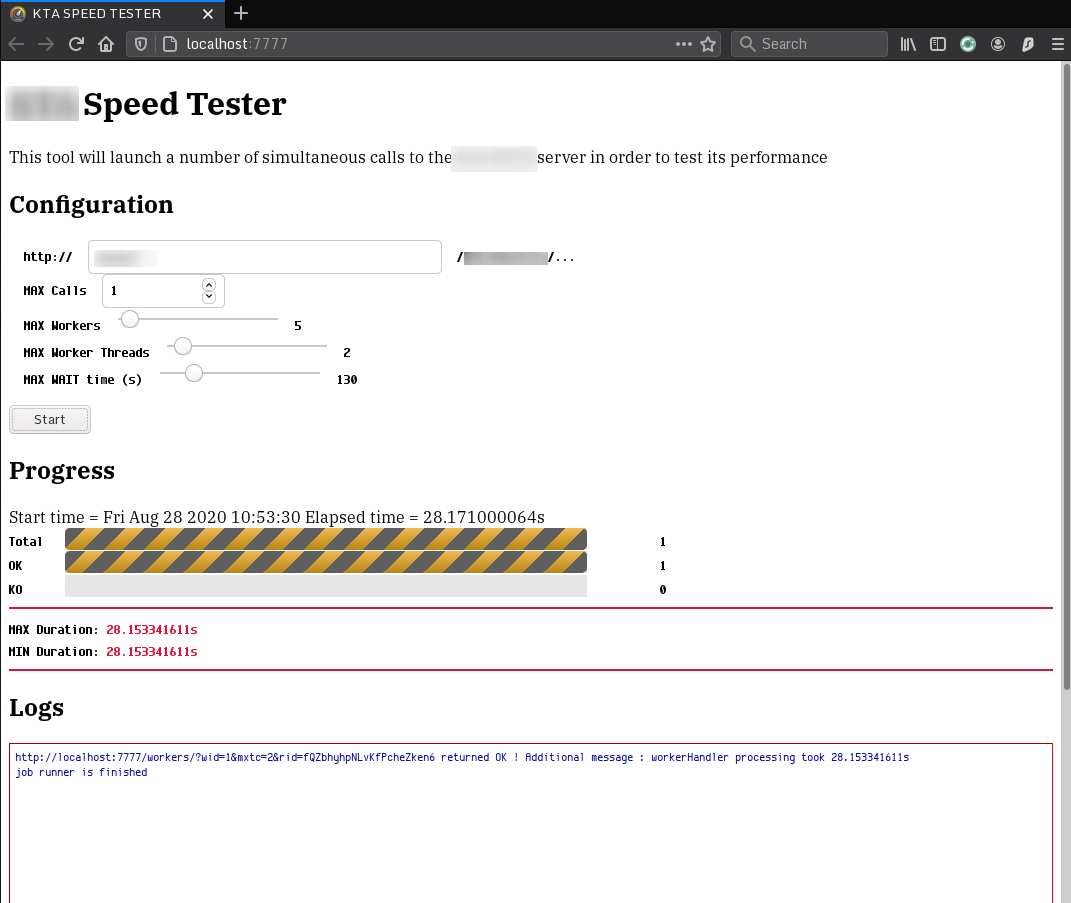Click the green extension icon in toolbar
This screenshot has height=903, width=1071.
click(967, 44)
